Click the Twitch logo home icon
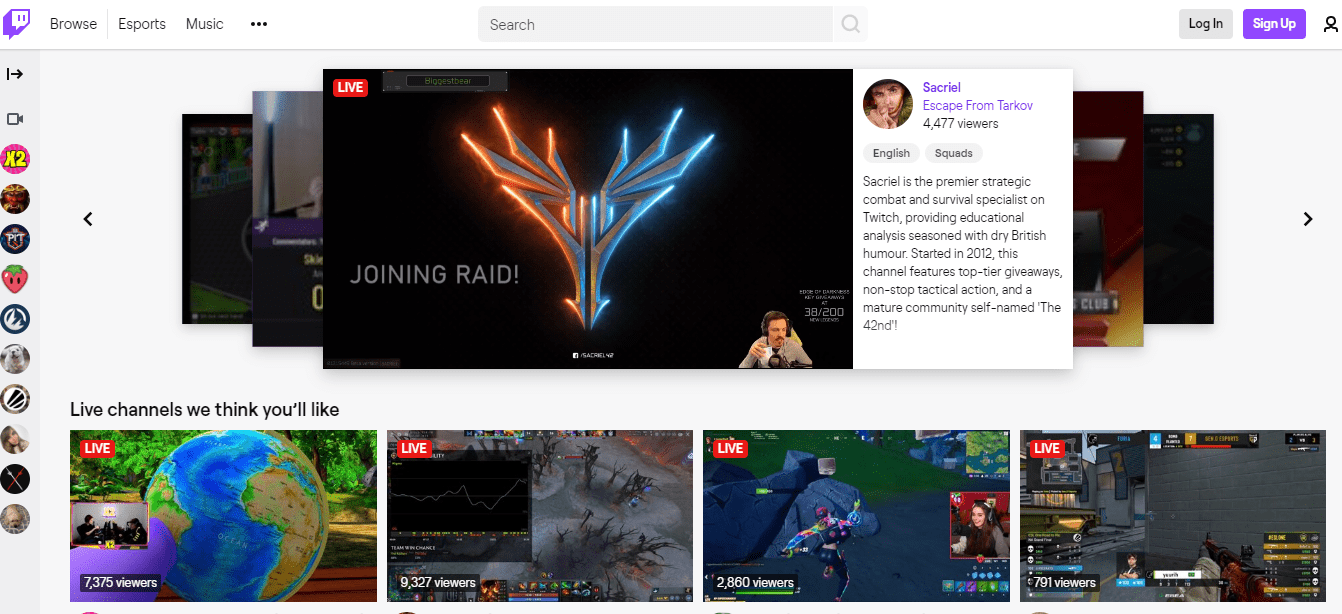Viewport: 1342px width, 614px height. (x=17, y=23)
